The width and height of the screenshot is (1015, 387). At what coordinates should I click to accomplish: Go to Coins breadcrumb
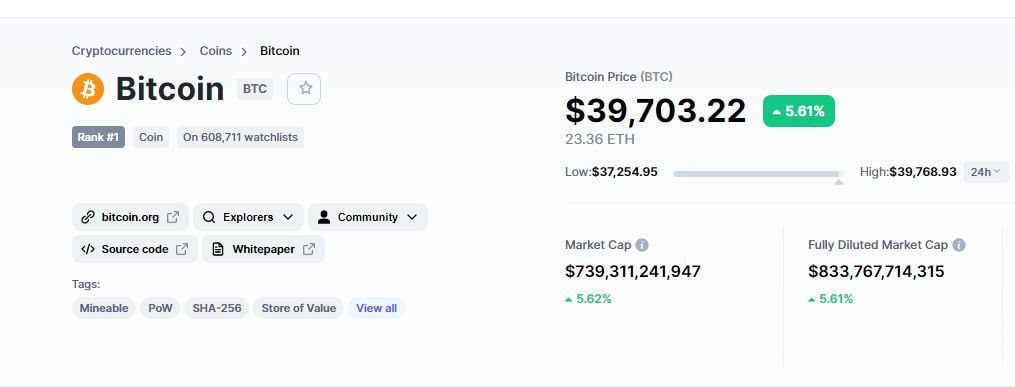click(x=216, y=51)
